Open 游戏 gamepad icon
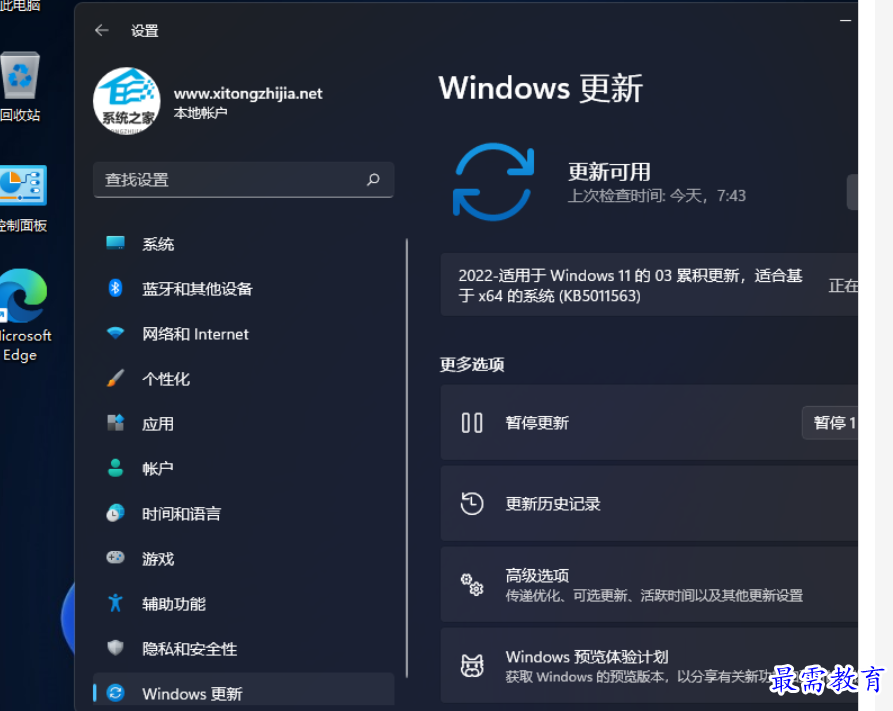Viewport: 893px width, 711px height. [116, 557]
